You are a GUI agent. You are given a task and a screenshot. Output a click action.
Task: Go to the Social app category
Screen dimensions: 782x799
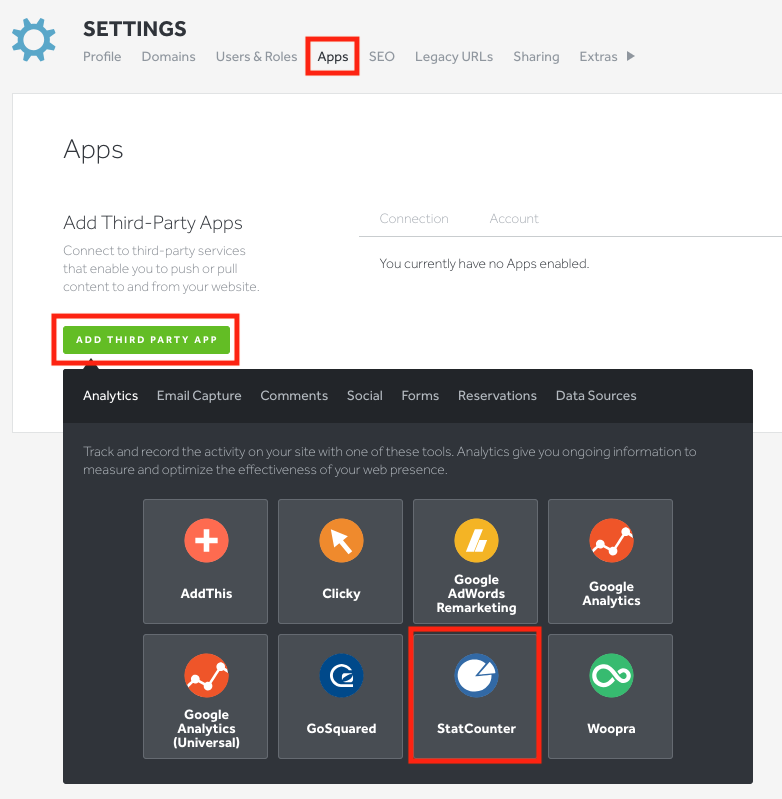pos(365,396)
